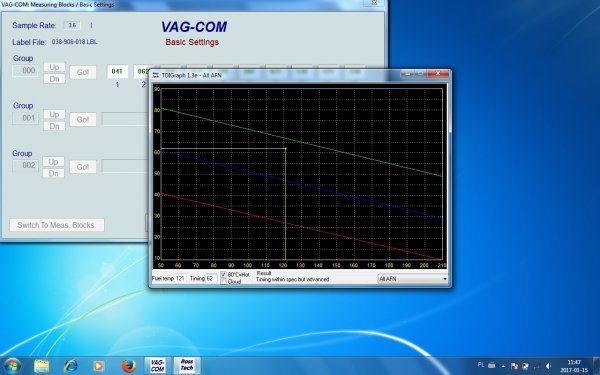600x375 pixels.
Task: Click Up button for Group 001
Action: pos(54,114)
